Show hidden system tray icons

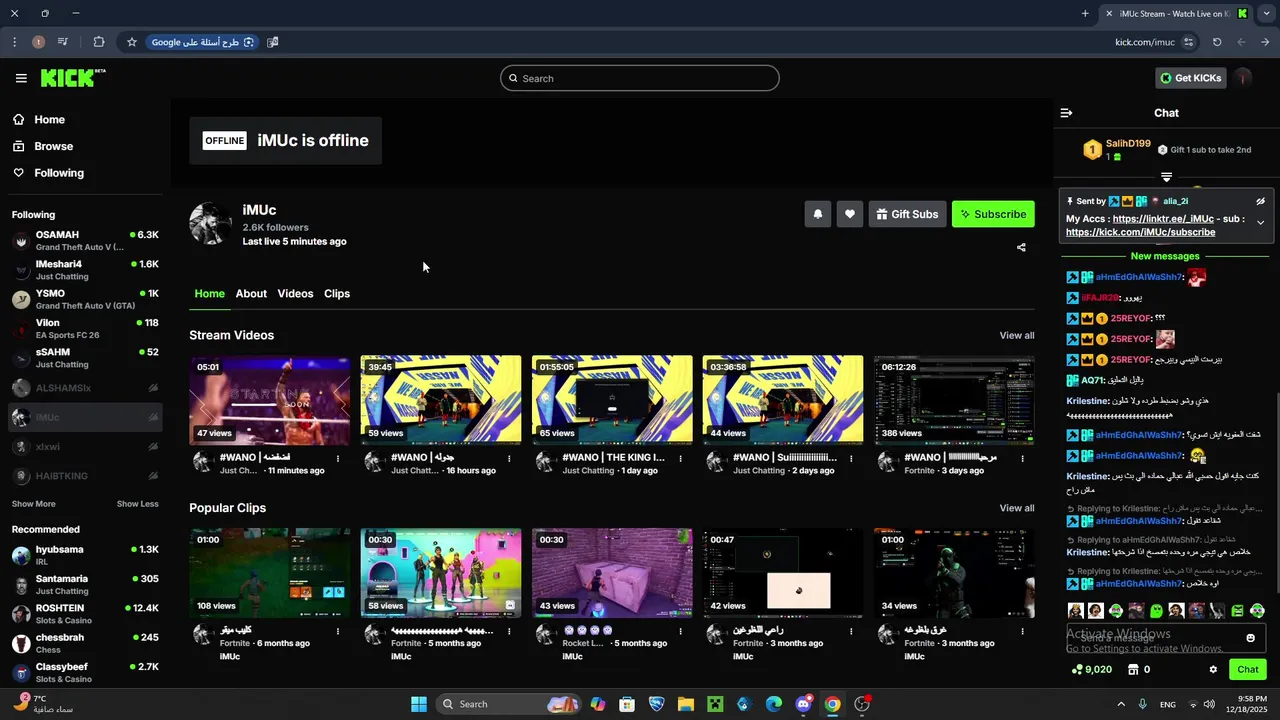pyautogui.click(x=1120, y=704)
